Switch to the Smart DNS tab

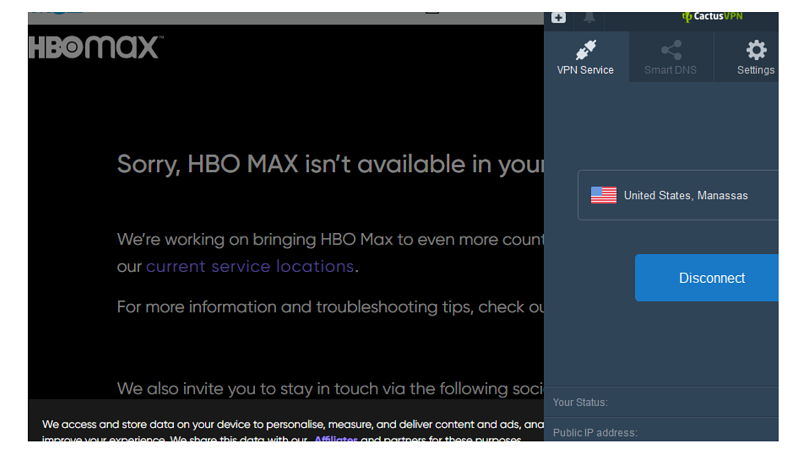pyautogui.click(x=671, y=57)
